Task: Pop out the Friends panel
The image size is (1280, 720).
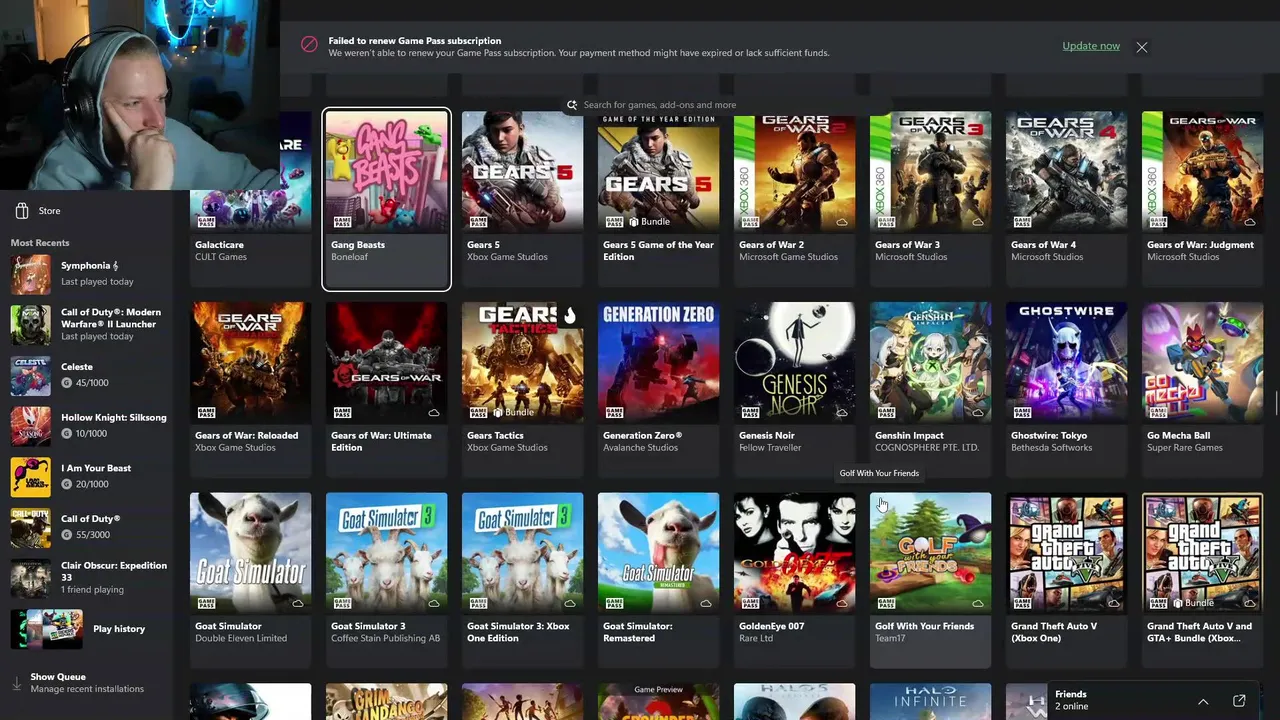Action: point(1239,701)
